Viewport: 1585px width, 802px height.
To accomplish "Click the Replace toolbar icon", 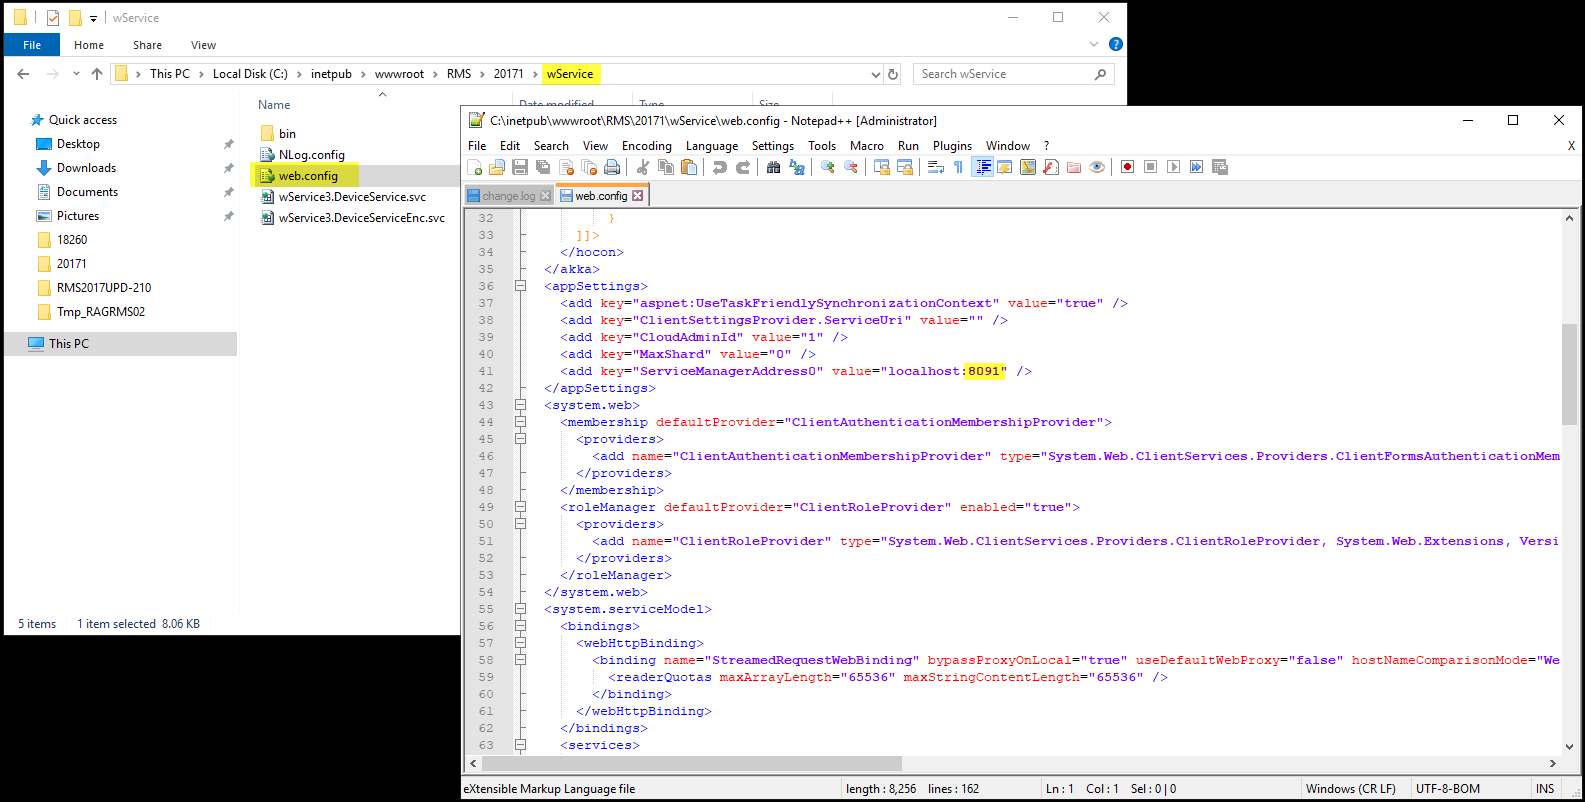I will [x=797, y=167].
